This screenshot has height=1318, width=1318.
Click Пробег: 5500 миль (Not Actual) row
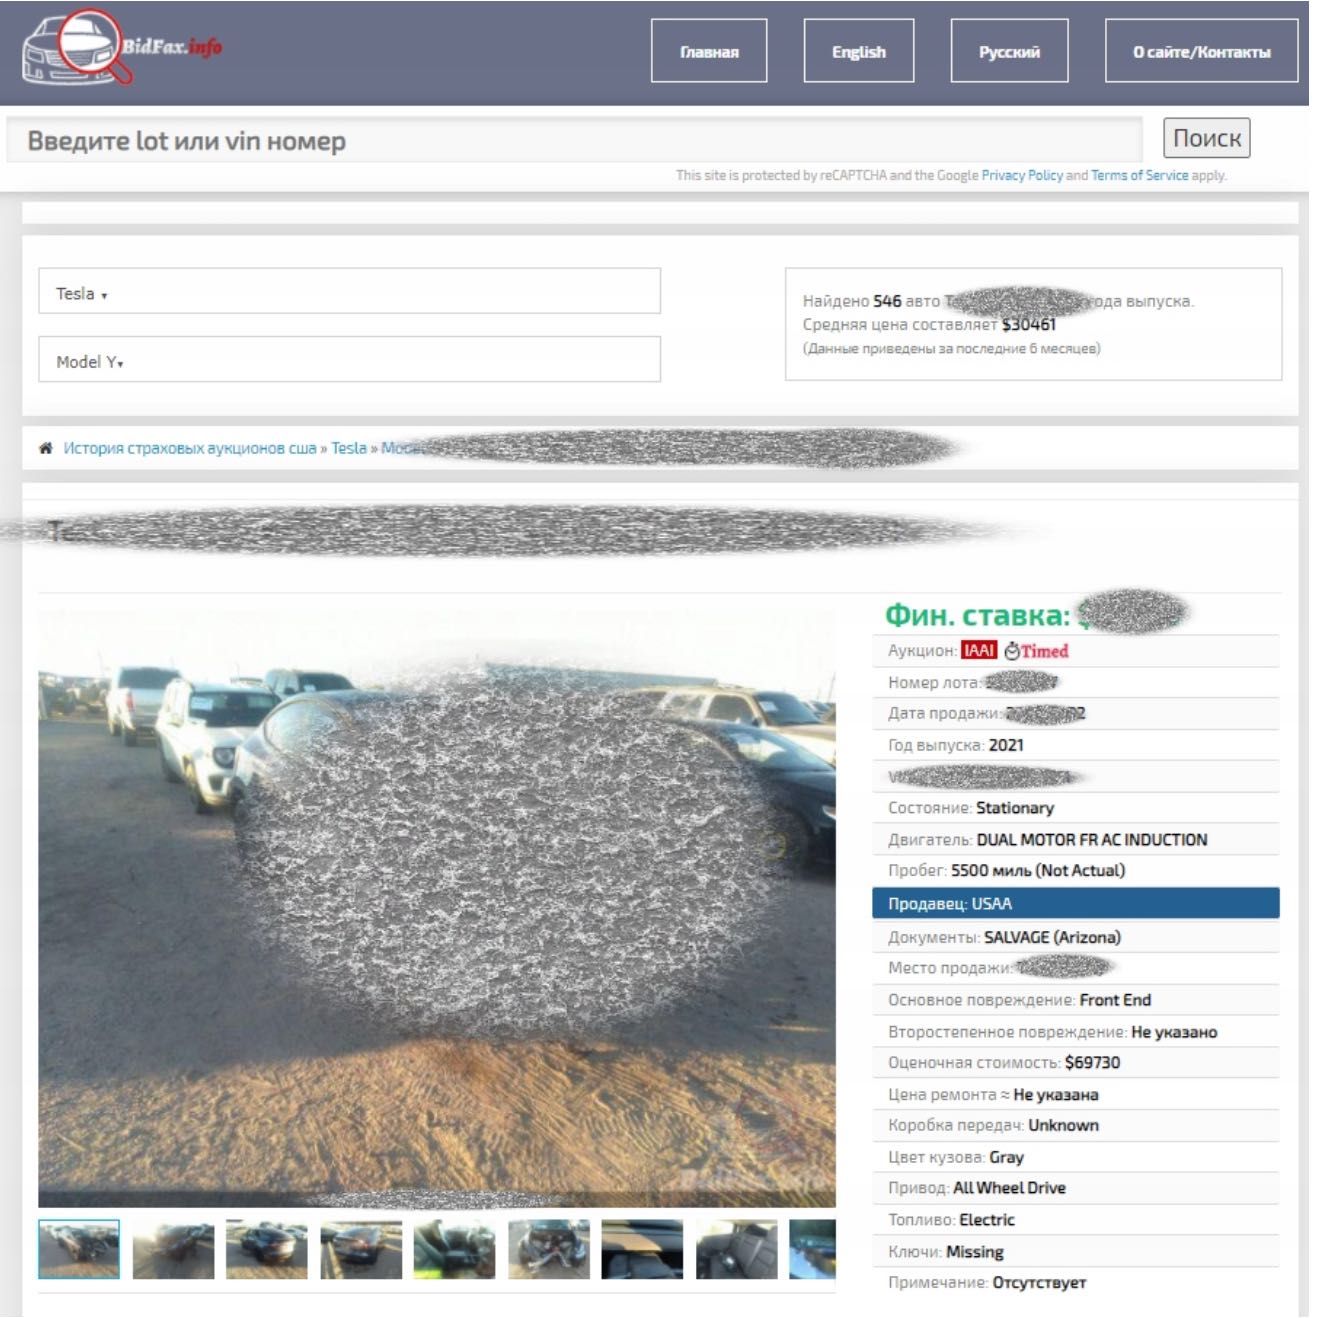coord(1076,870)
